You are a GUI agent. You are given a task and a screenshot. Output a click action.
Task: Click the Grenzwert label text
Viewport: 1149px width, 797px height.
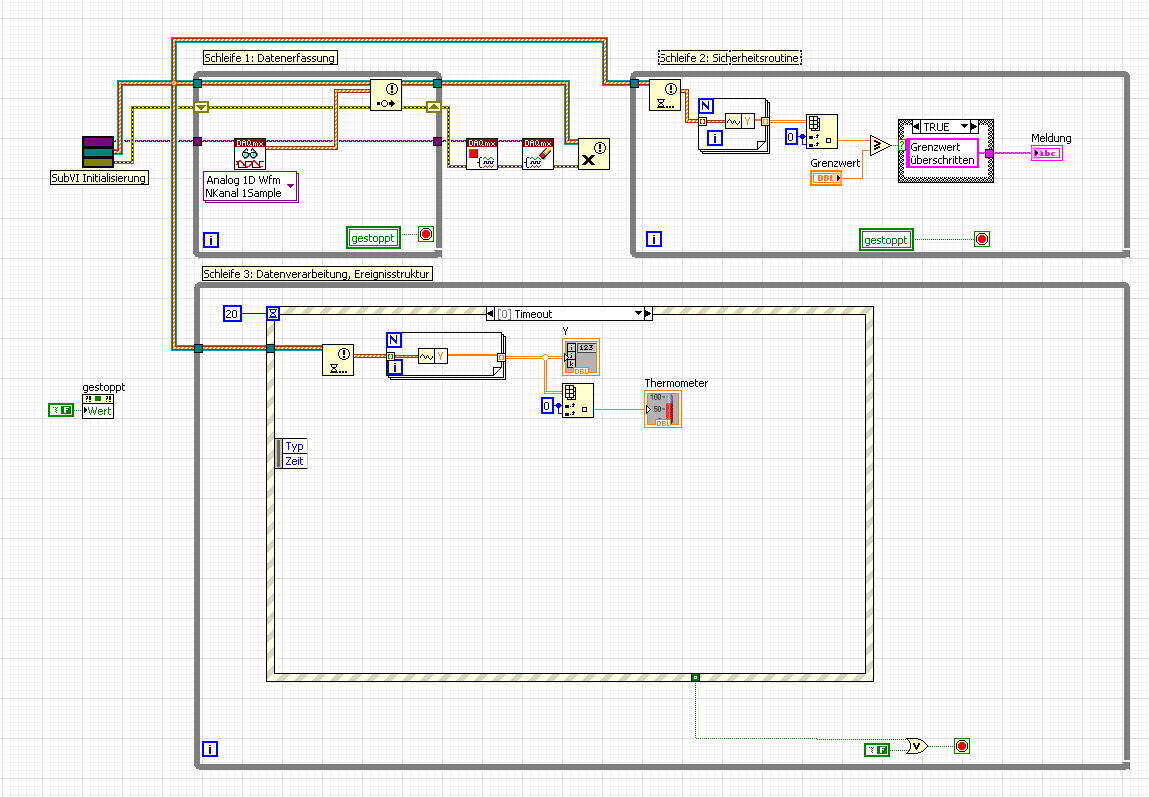pyautogui.click(x=835, y=163)
